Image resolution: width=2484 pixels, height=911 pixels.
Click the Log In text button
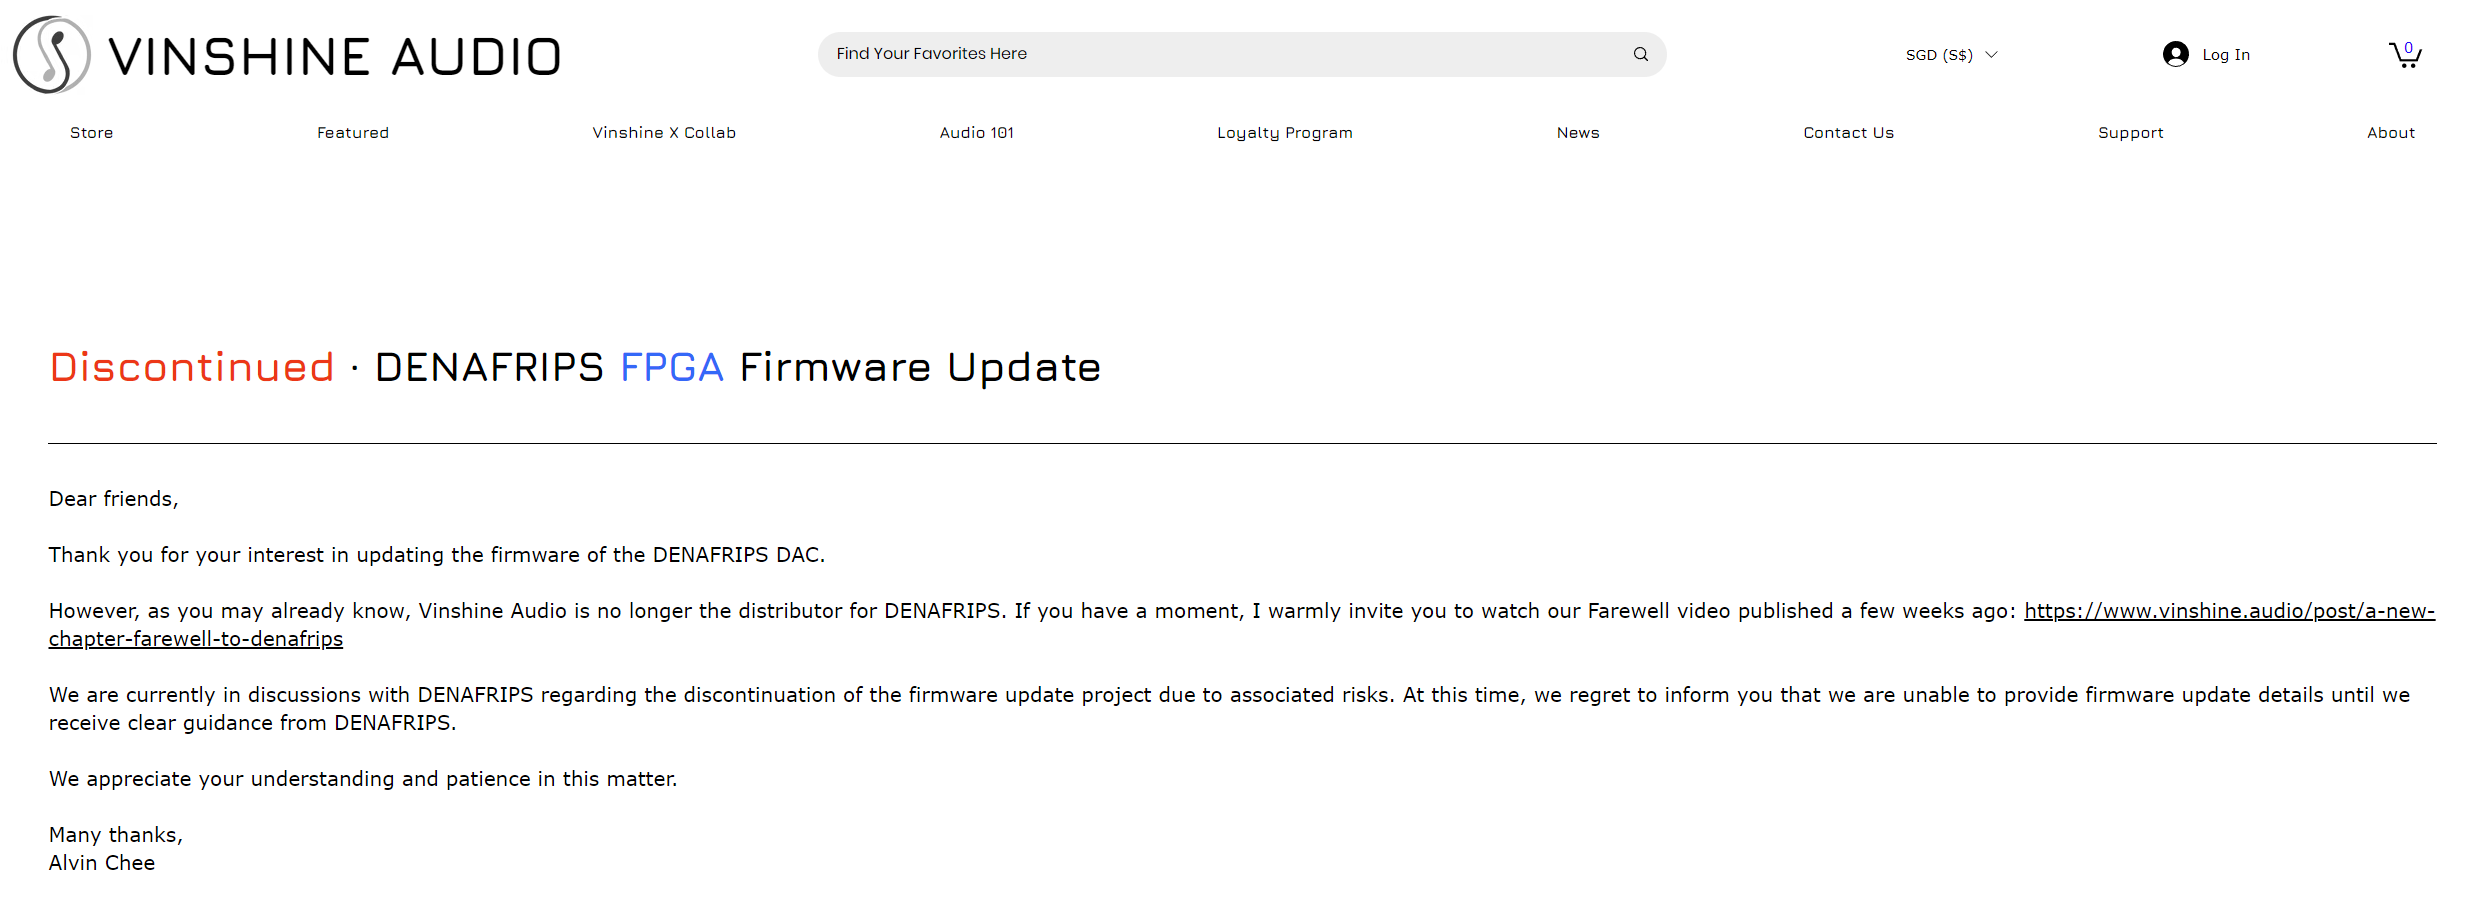(x=2226, y=55)
